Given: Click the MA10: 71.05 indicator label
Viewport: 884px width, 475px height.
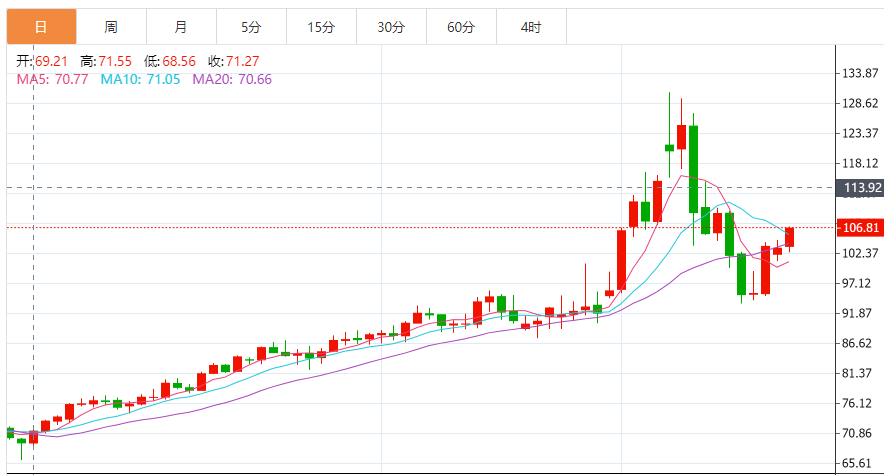Looking at the screenshot, I should pyautogui.click(x=140, y=79).
